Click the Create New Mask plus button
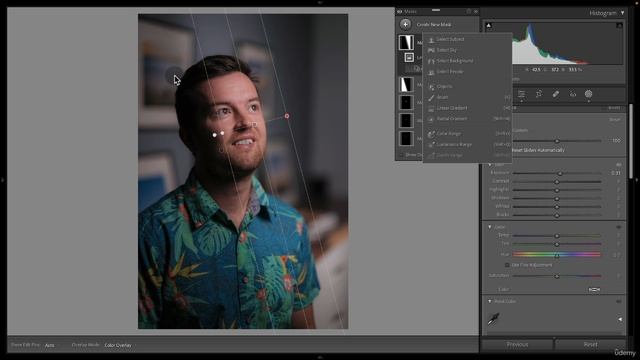Viewport: 640px width, 360px height. (405, 24)
